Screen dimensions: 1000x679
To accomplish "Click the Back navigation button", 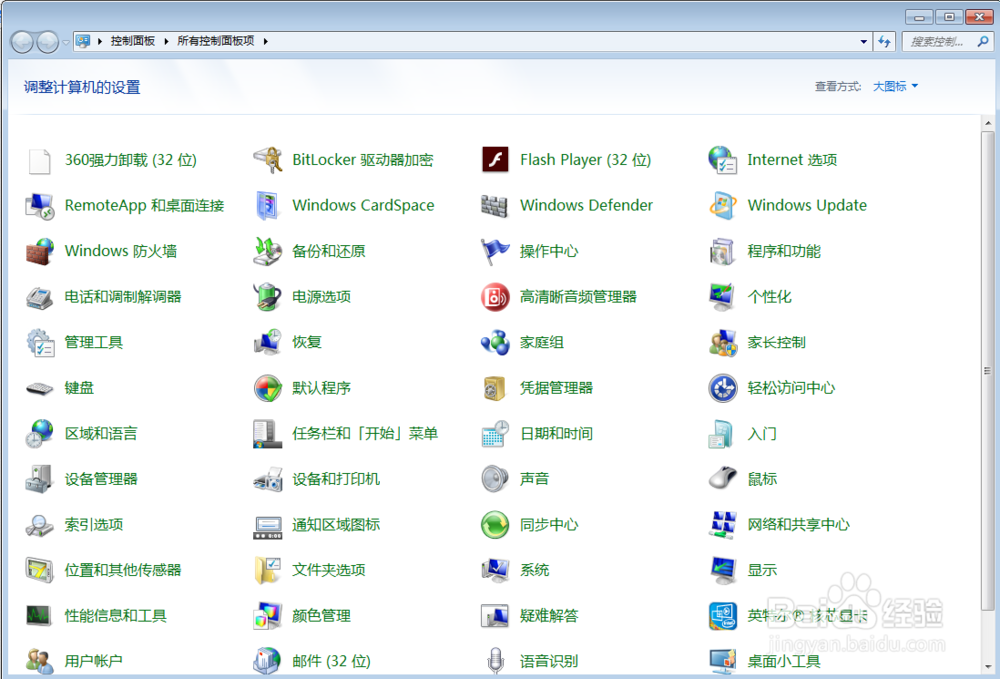I will (22, 42).
